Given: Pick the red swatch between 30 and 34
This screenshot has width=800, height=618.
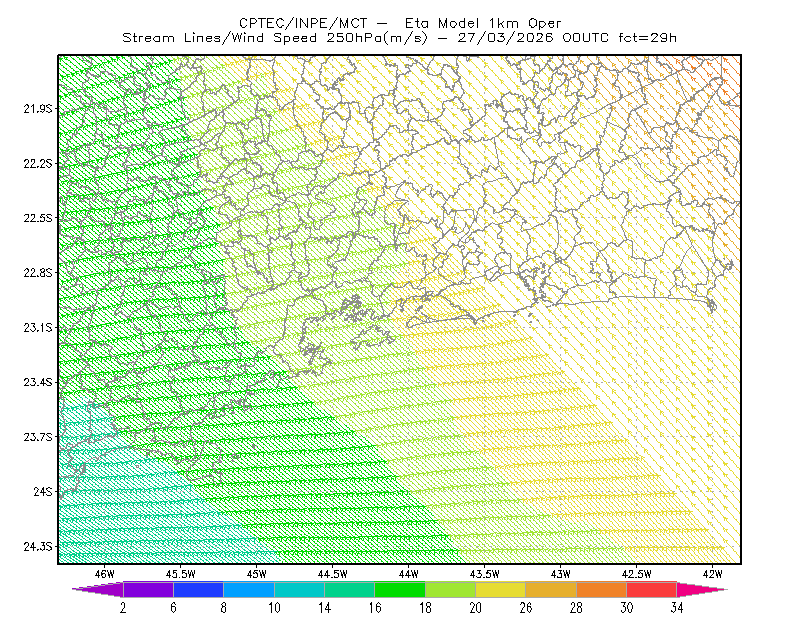Looking at the screenshot, I should 652,589.
